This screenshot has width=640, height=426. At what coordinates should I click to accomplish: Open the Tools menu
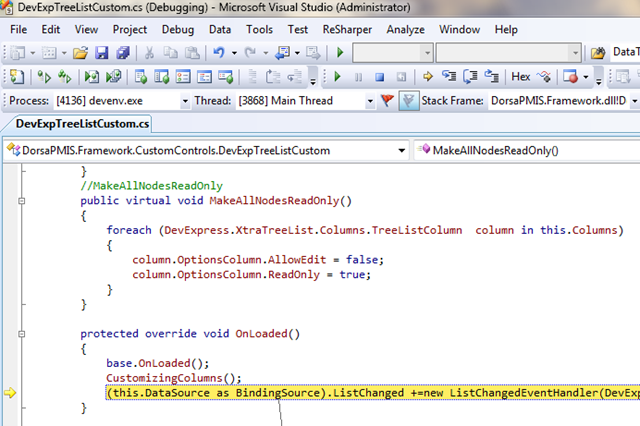pyautogui.click(x=259, y=29)
